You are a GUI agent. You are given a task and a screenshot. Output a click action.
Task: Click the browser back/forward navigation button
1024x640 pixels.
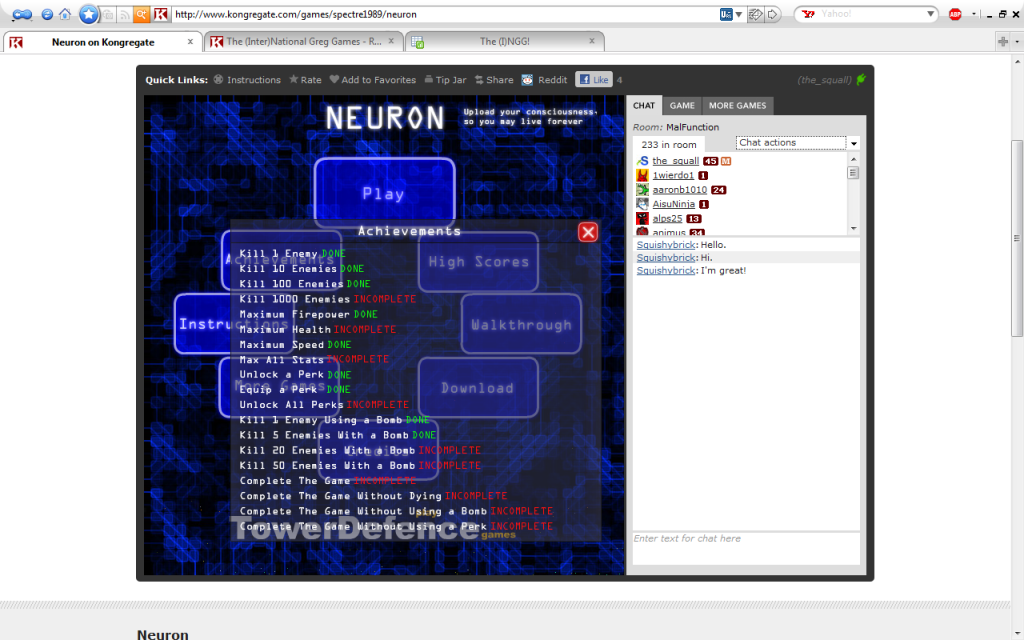pyautogui.click(x=22, y=14)
